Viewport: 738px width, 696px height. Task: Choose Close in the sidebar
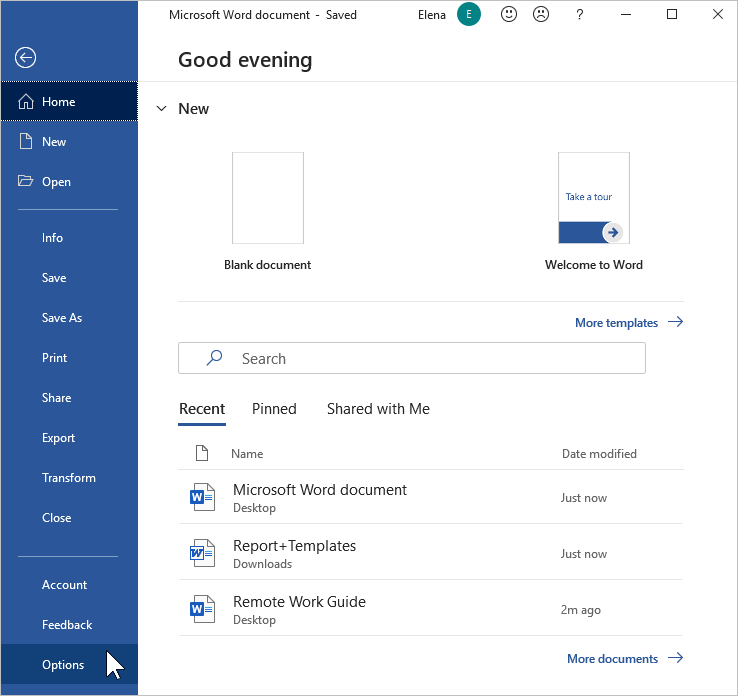coord(56,518)
